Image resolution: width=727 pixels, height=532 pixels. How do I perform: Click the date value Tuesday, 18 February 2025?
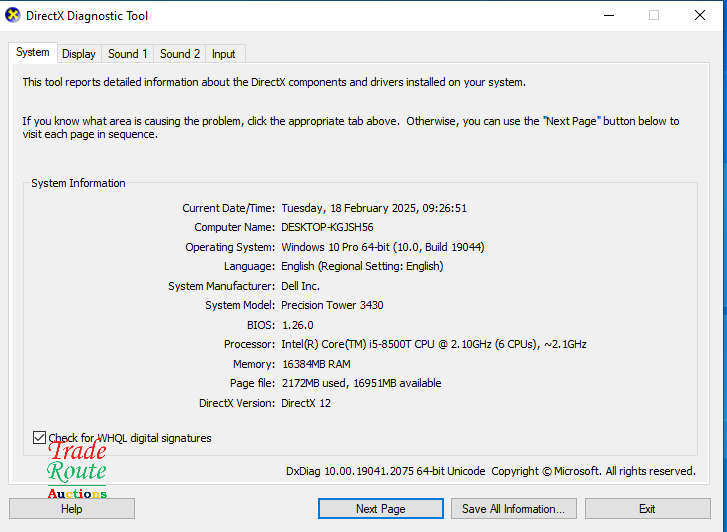(x=350, y=208)
